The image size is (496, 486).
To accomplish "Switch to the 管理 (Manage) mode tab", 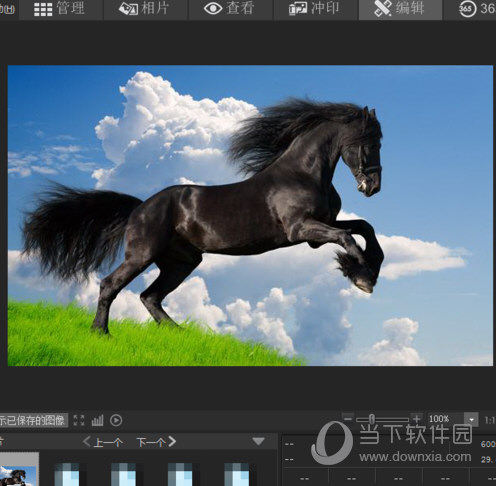I will coord(60,9).
